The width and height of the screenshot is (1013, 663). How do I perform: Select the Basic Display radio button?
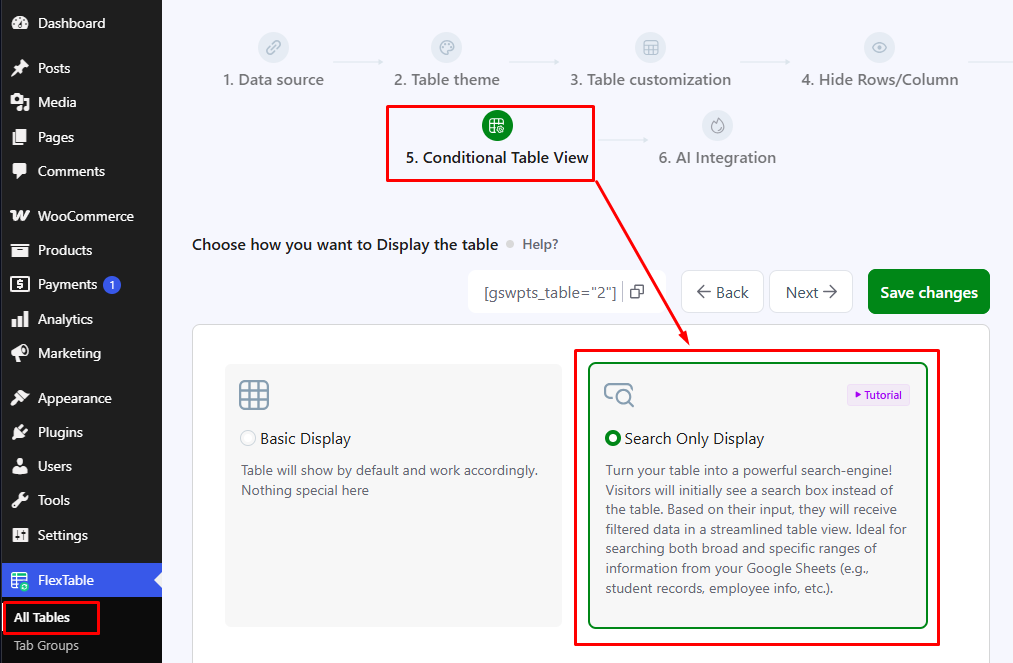coord(247,438)
